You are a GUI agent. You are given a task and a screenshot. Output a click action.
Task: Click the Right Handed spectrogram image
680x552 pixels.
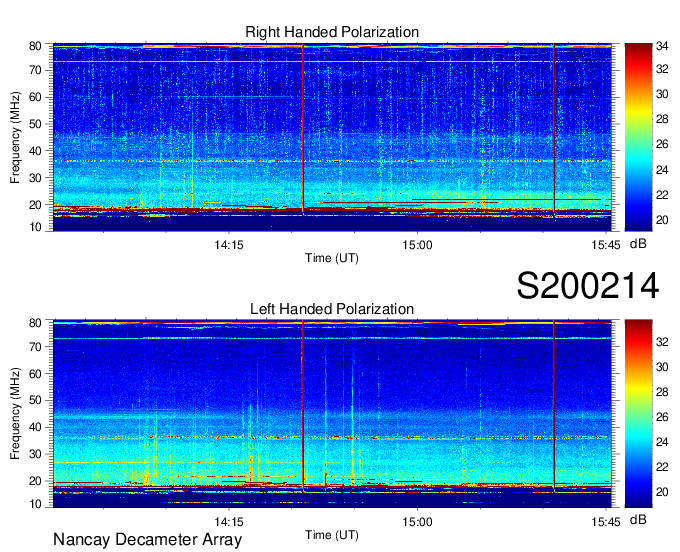(332, 137)
